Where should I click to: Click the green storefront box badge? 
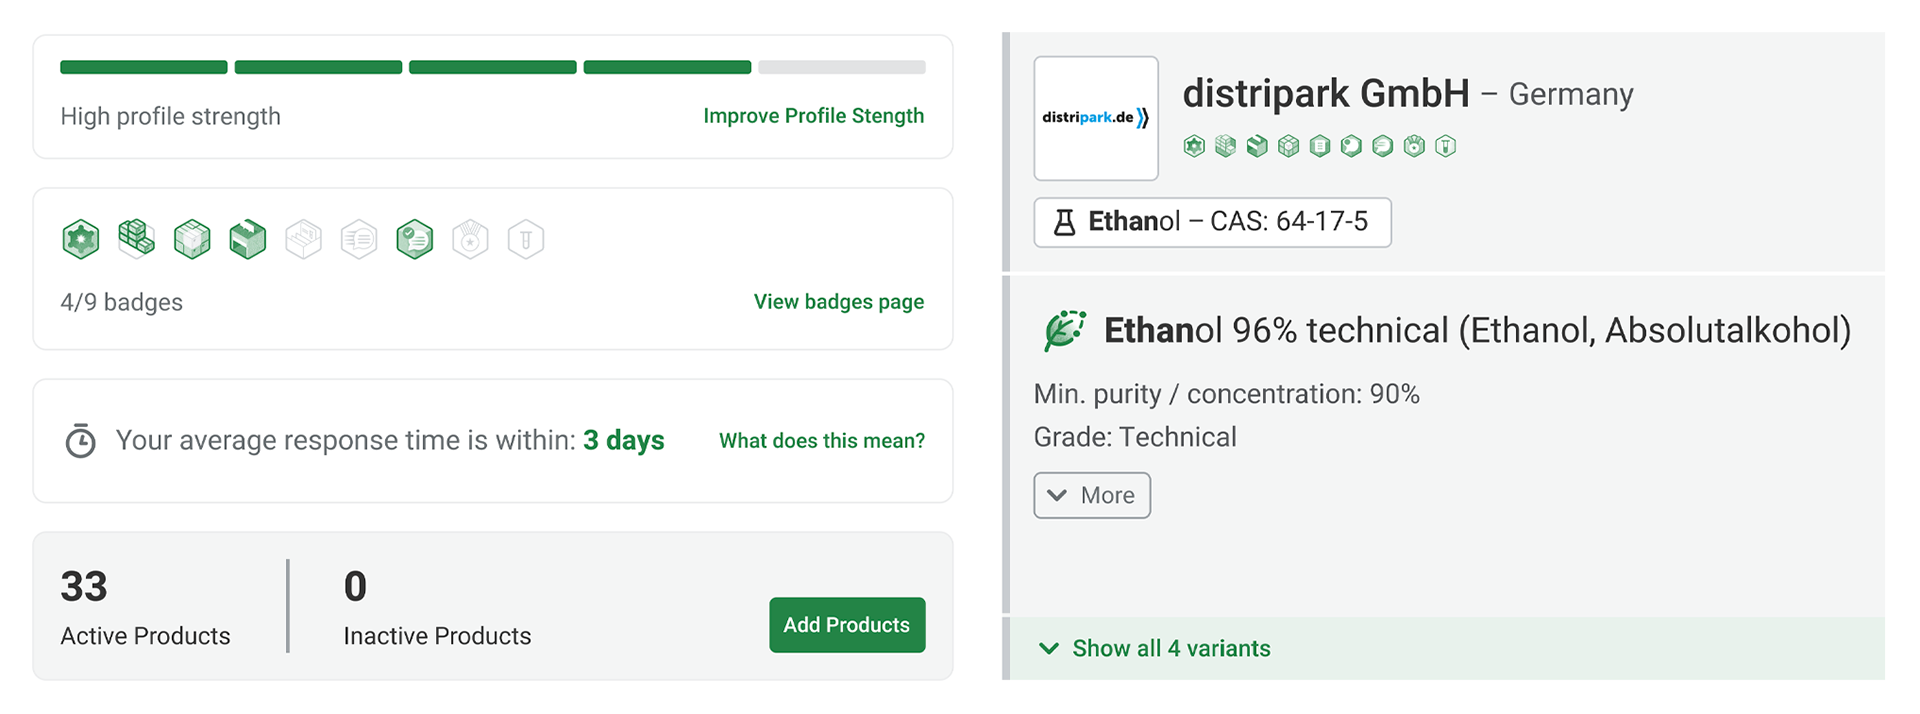tap(248, 240)
